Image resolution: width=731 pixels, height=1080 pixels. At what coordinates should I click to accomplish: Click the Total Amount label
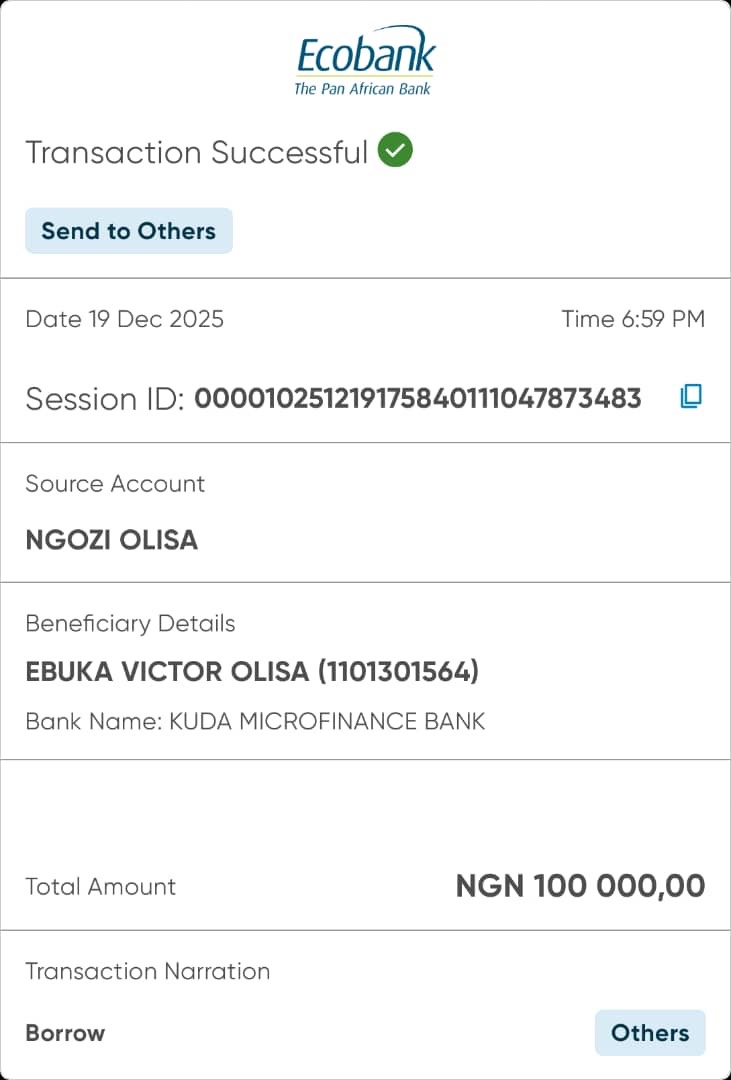101,887
